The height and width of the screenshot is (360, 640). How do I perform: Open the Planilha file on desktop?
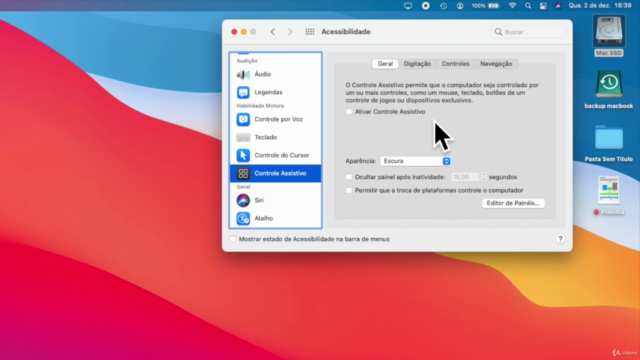pyautogui.click(x=609, y=196)
